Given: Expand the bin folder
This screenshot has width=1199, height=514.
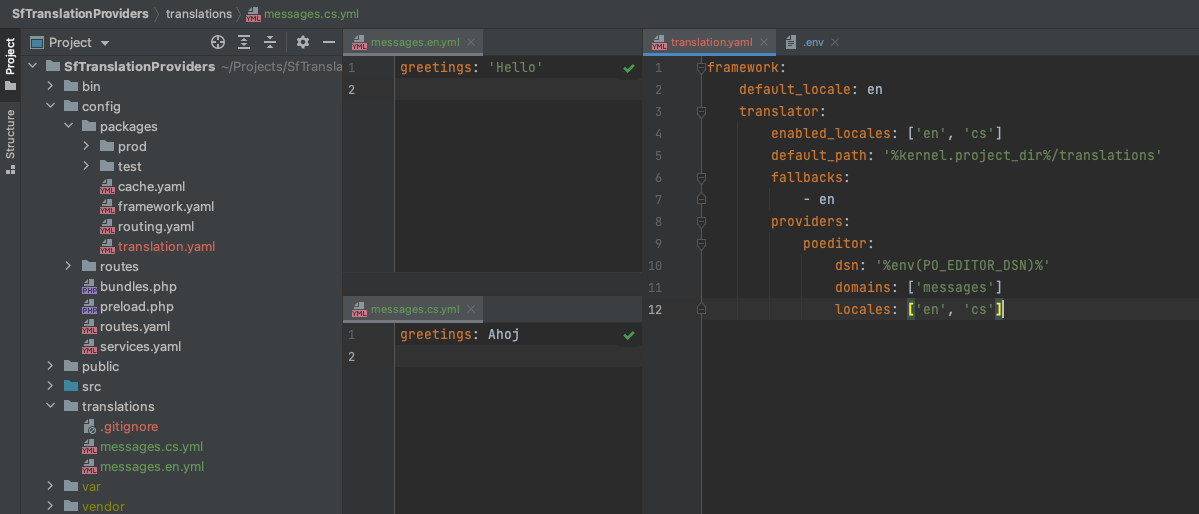Looking at the screenshot, I should tap(50, 86).
